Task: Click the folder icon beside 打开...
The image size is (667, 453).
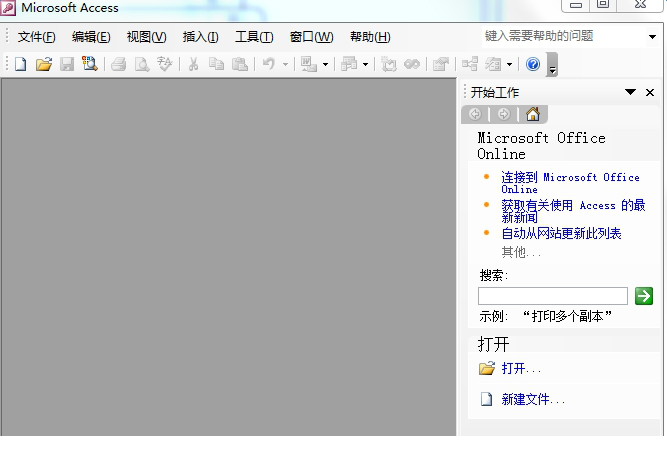Action: pyautogui.click(x=487, y=368)
